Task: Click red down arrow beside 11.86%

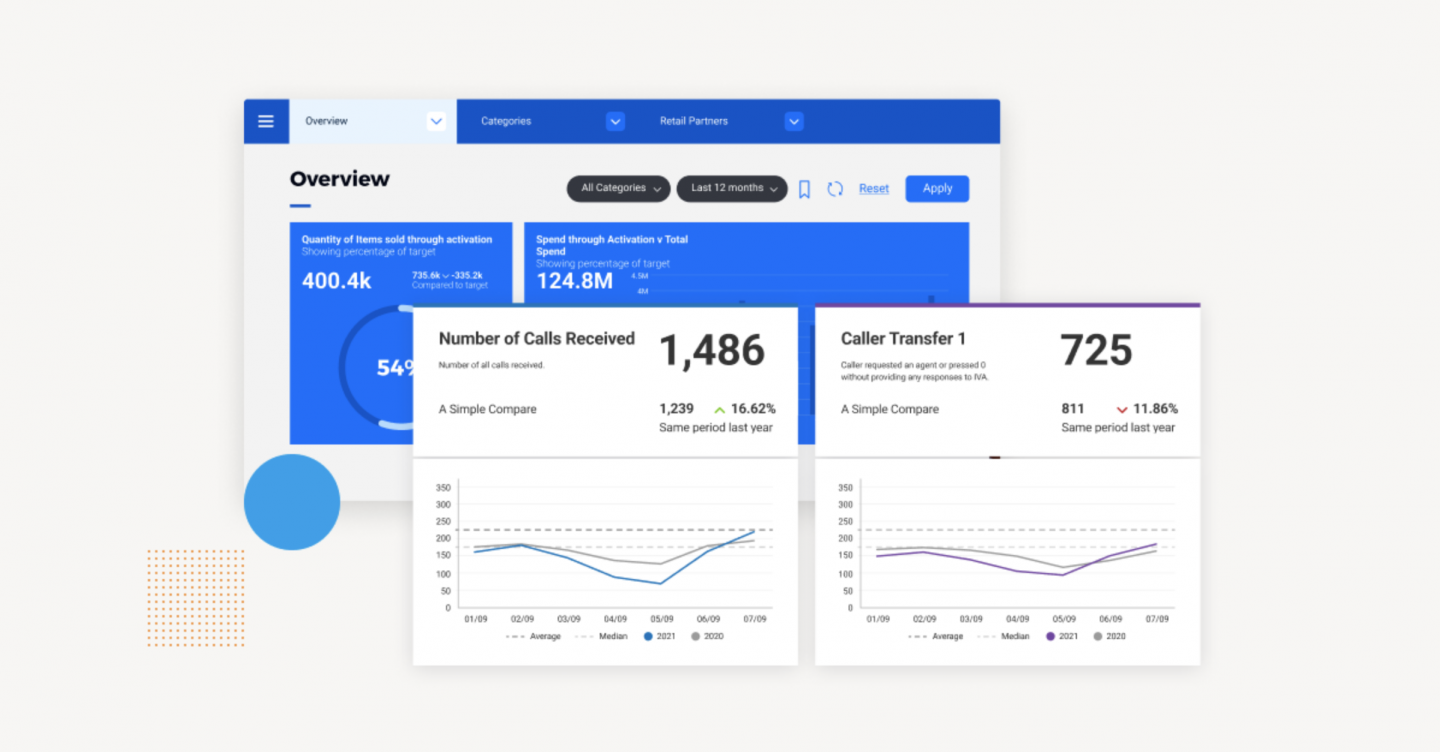Action: 1121,409
